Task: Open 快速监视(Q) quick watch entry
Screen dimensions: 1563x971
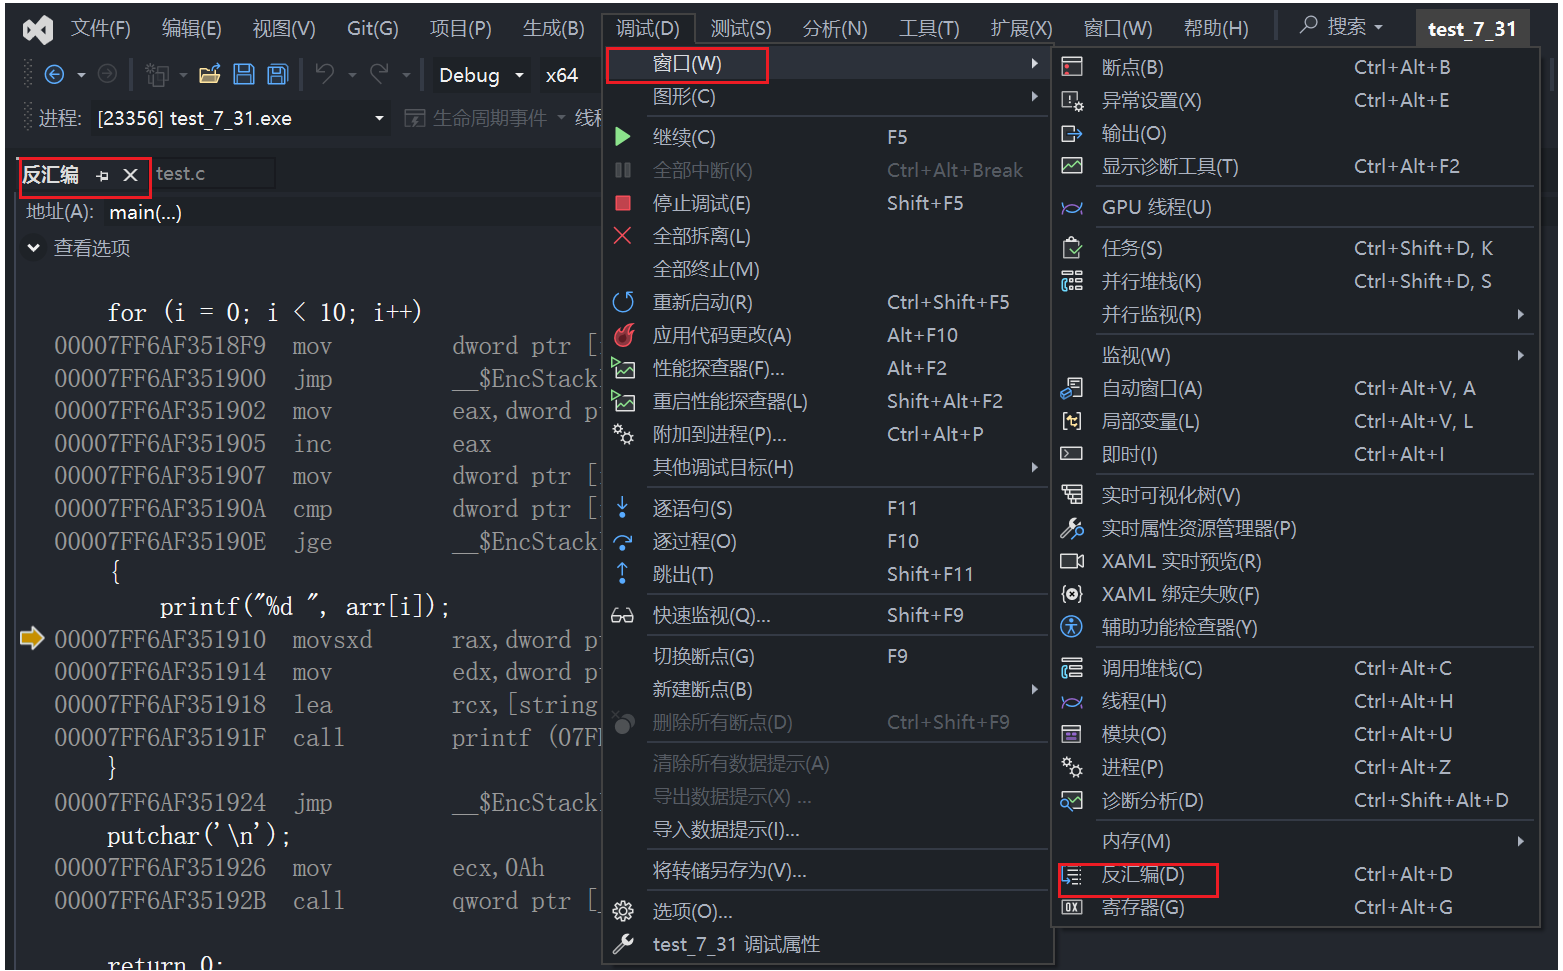Action: click(x=828, y=615)
